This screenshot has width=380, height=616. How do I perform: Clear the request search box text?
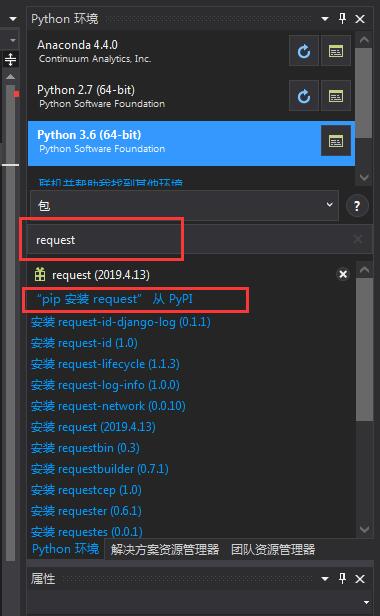pyautogui.click(x=358, y=239)
